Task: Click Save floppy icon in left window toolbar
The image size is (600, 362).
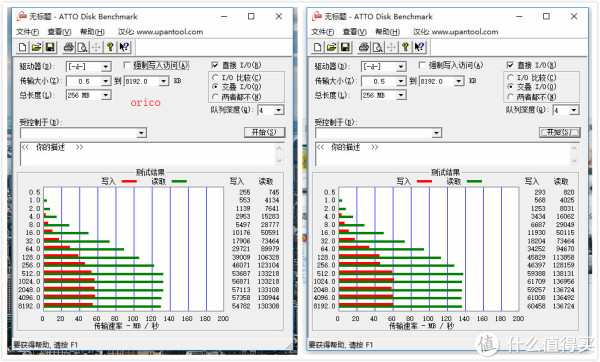Action: (x=50, y=47)
